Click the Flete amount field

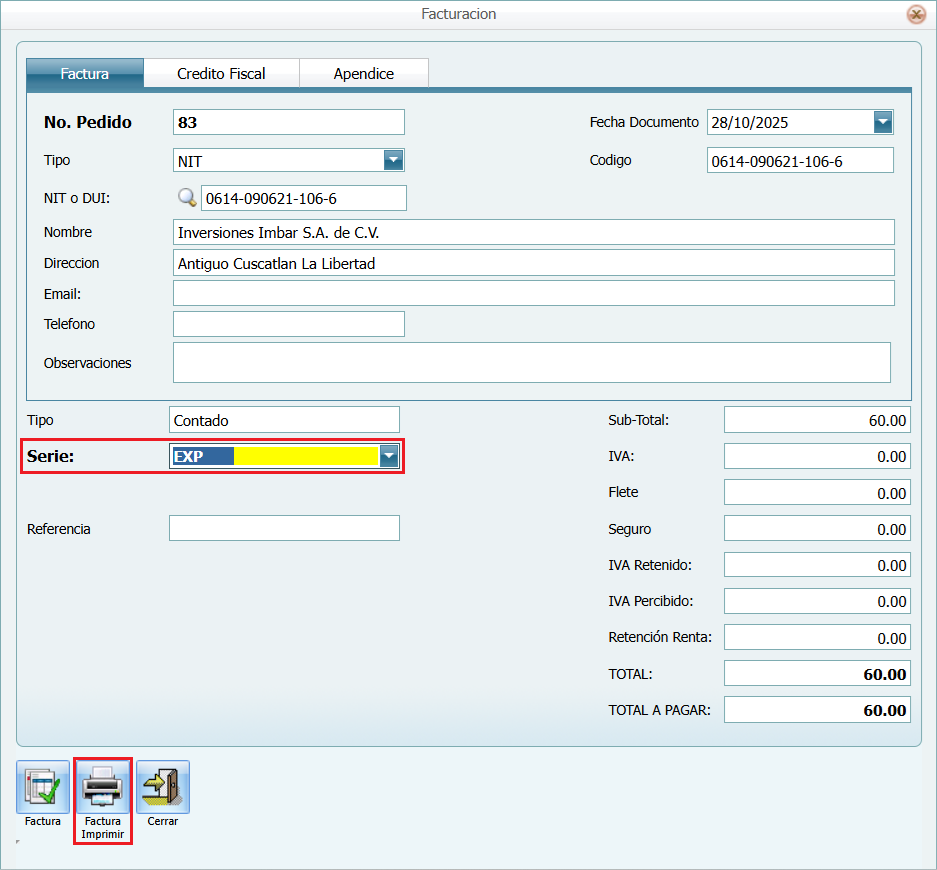pyautogui.click(x=816, y=493)
